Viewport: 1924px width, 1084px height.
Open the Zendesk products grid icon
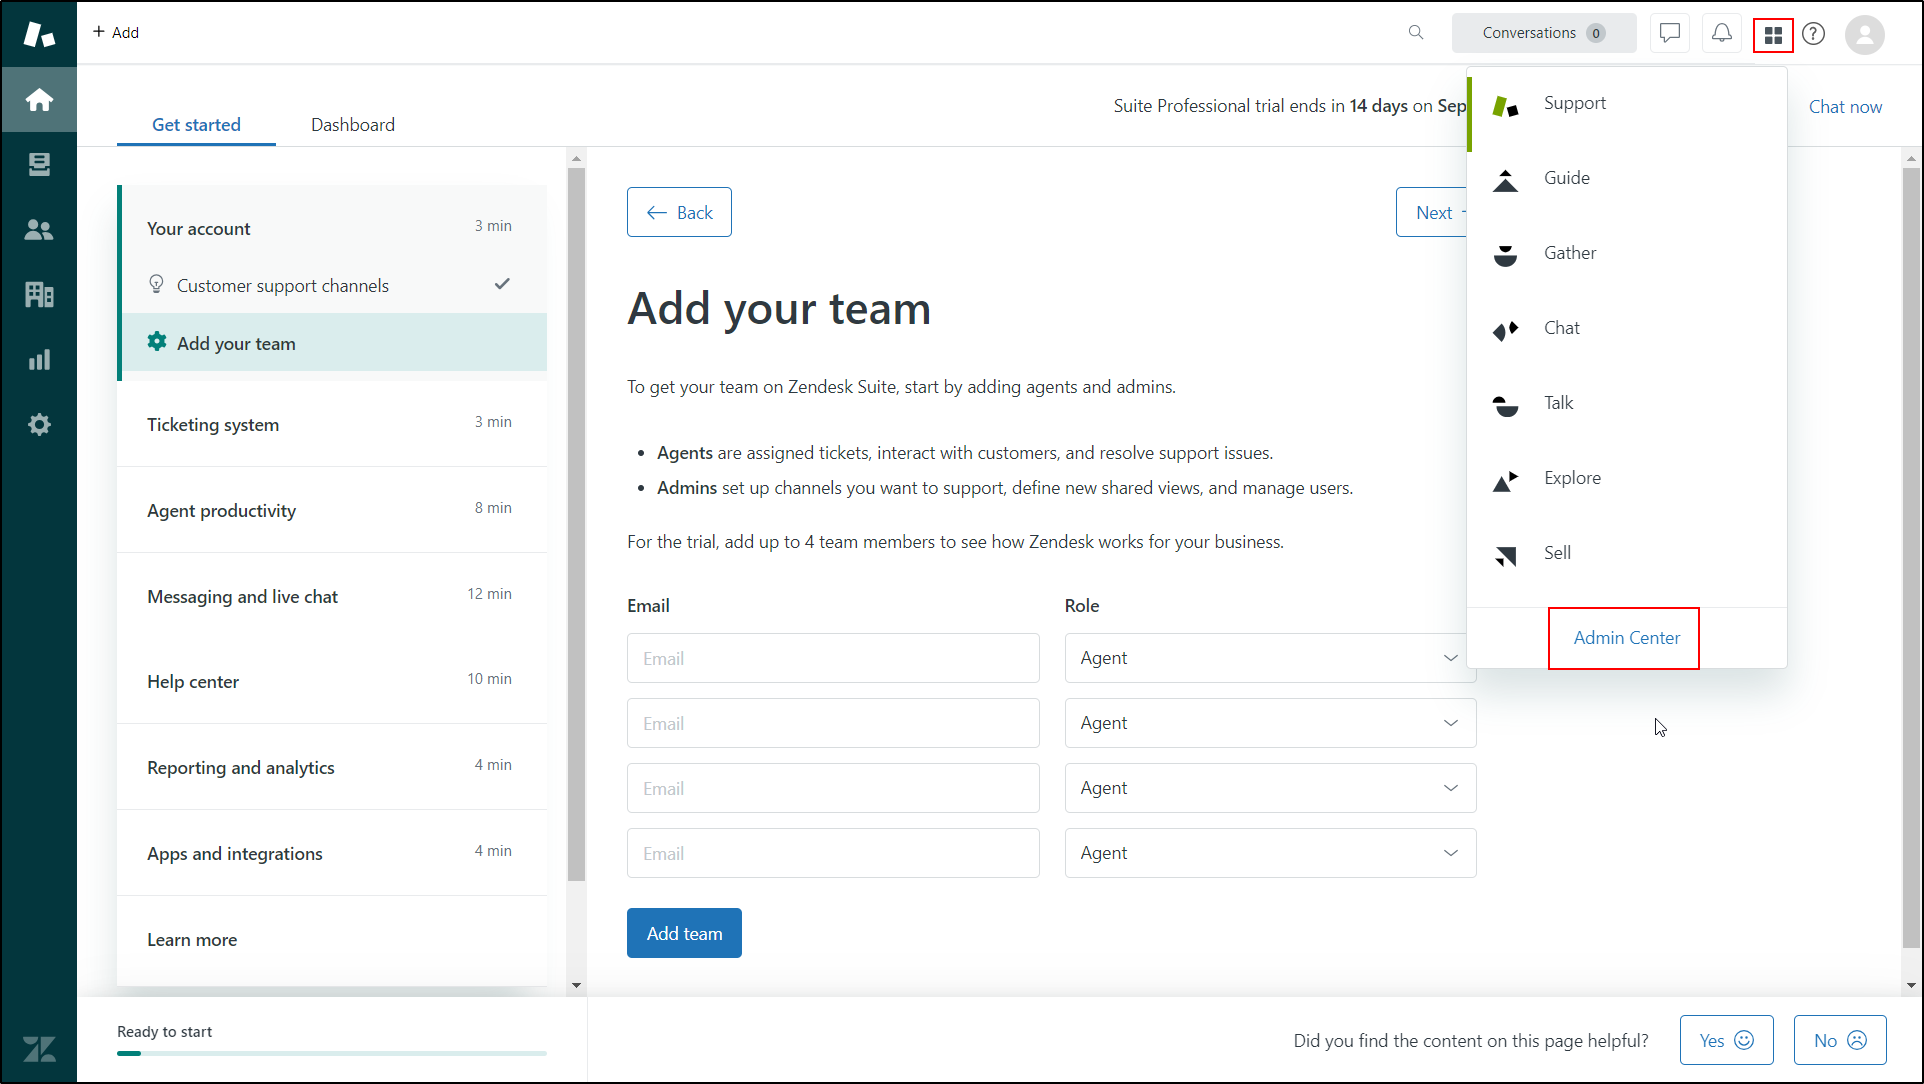point(1772,33)
